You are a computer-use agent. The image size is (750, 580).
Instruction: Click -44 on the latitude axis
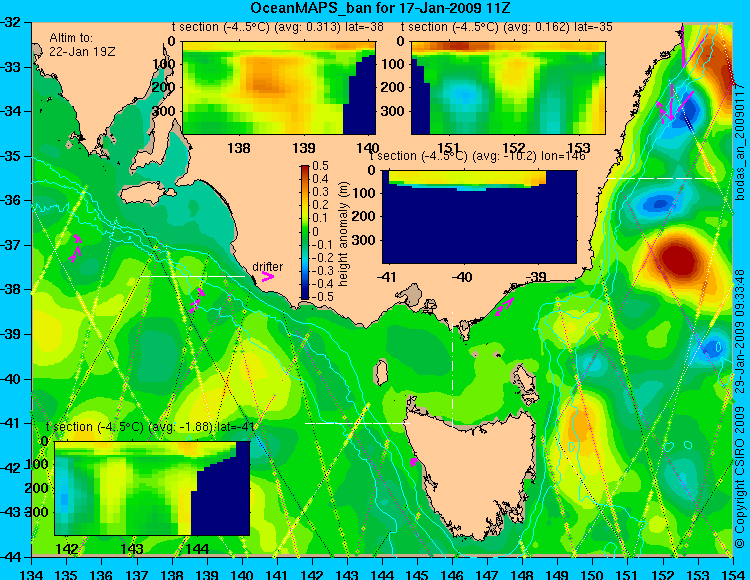pos(11,557)
